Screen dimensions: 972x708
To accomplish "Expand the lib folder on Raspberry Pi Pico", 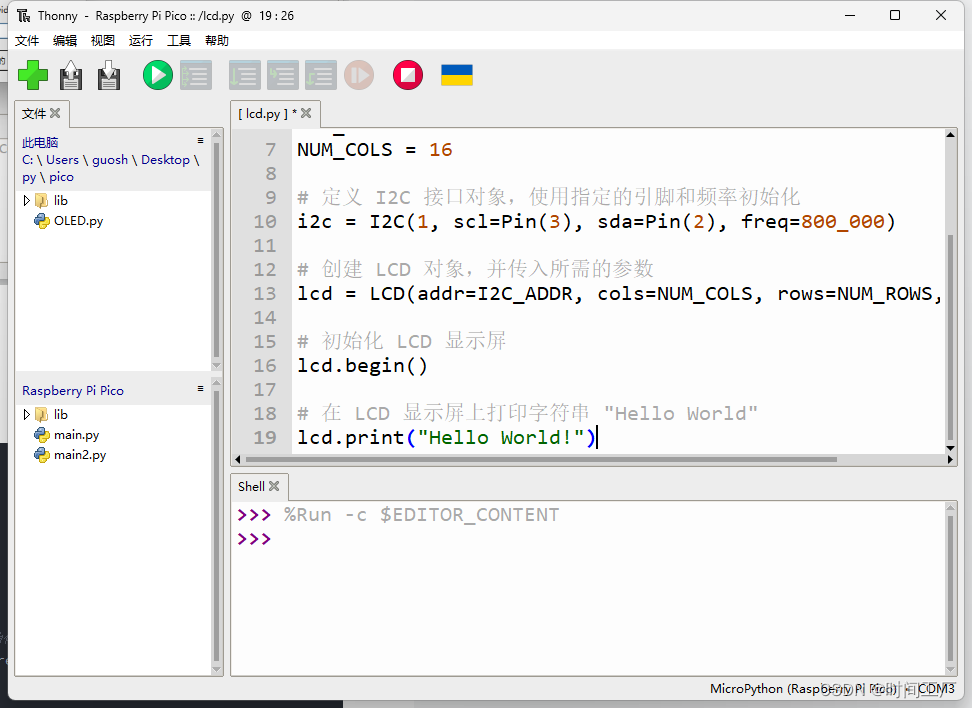I will click(27, 414).
